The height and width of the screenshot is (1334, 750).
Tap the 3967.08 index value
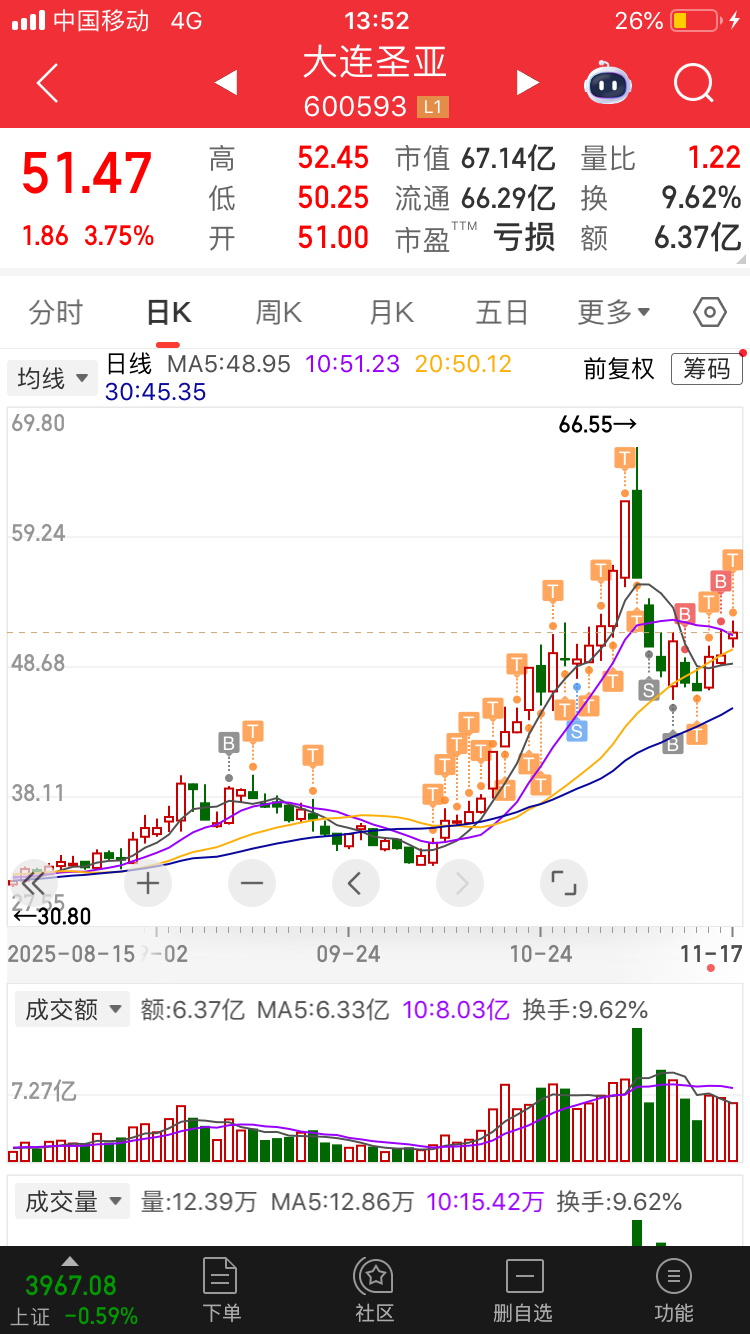coord(71,1285)
